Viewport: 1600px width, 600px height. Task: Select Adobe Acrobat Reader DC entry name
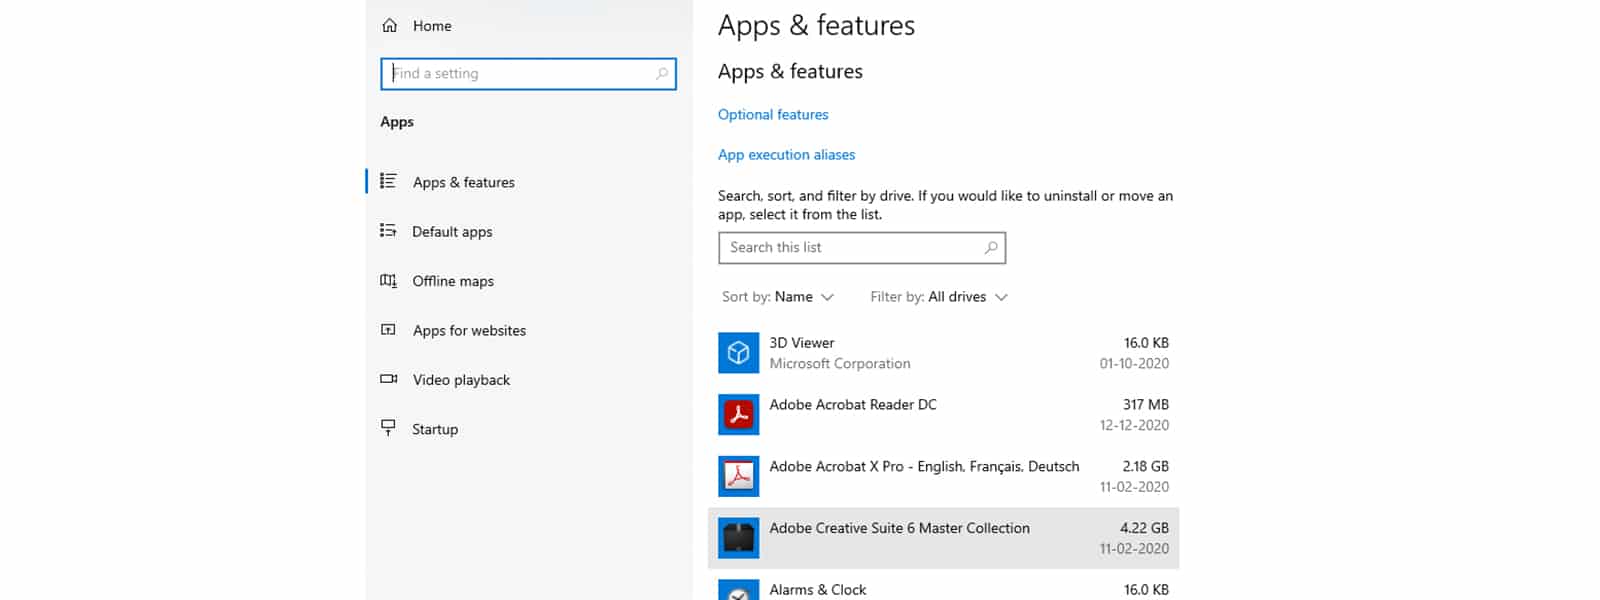(853, 405)
